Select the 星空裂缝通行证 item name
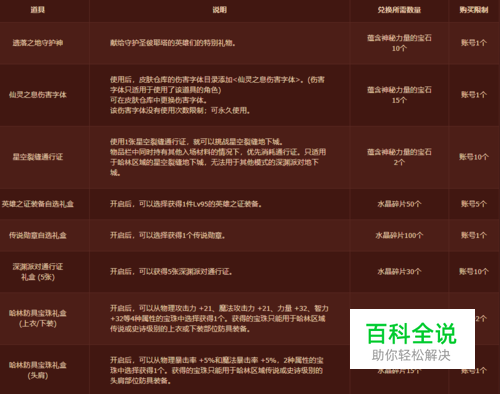The width and height of the screenshot is (500, 394). (x=38, y=157)
